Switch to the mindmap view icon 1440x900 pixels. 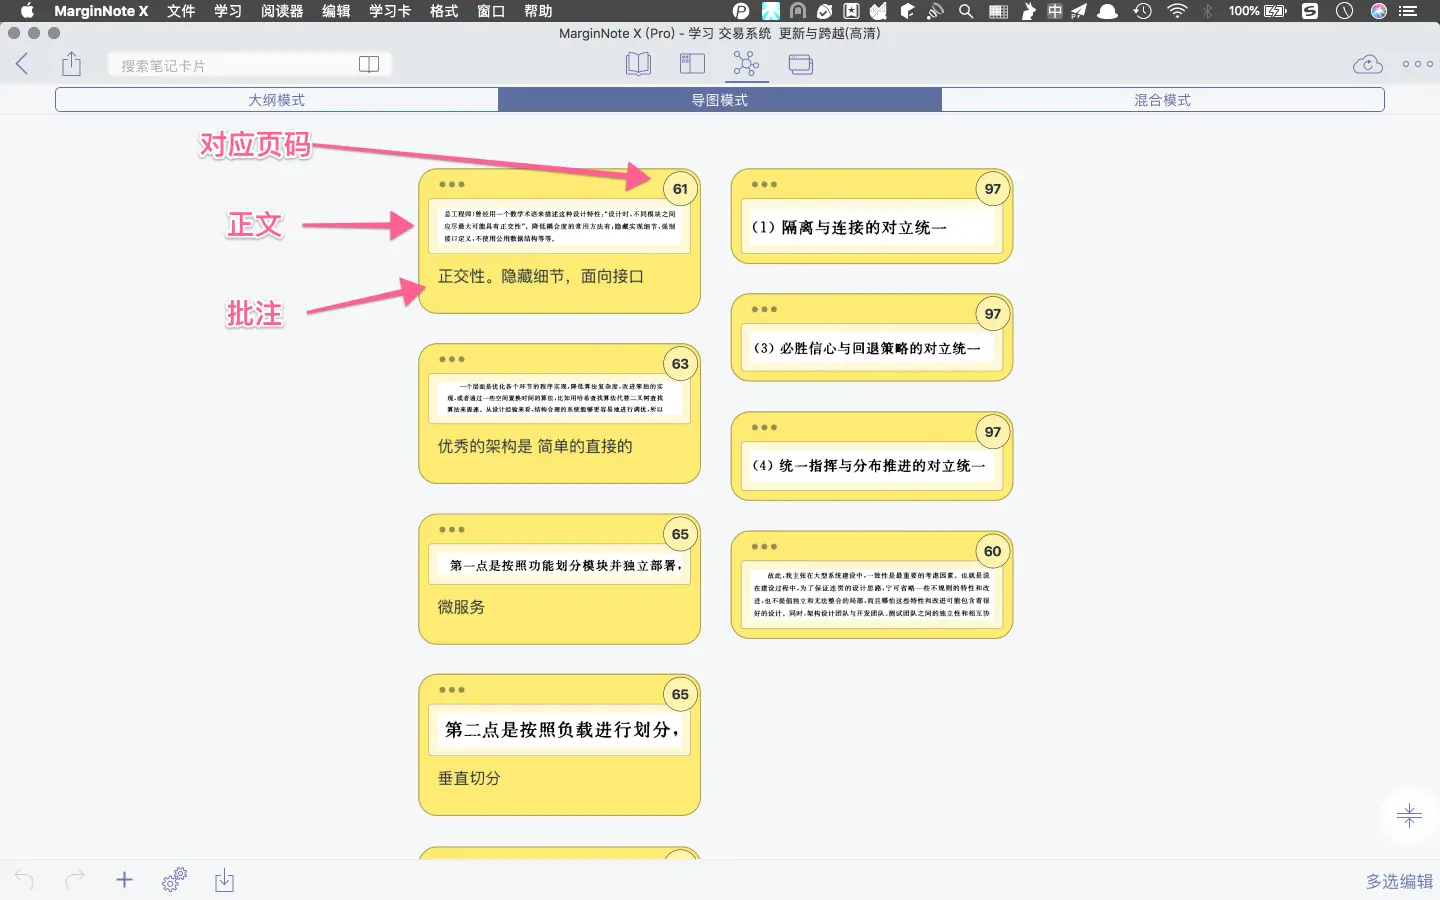tap(746, 65)
